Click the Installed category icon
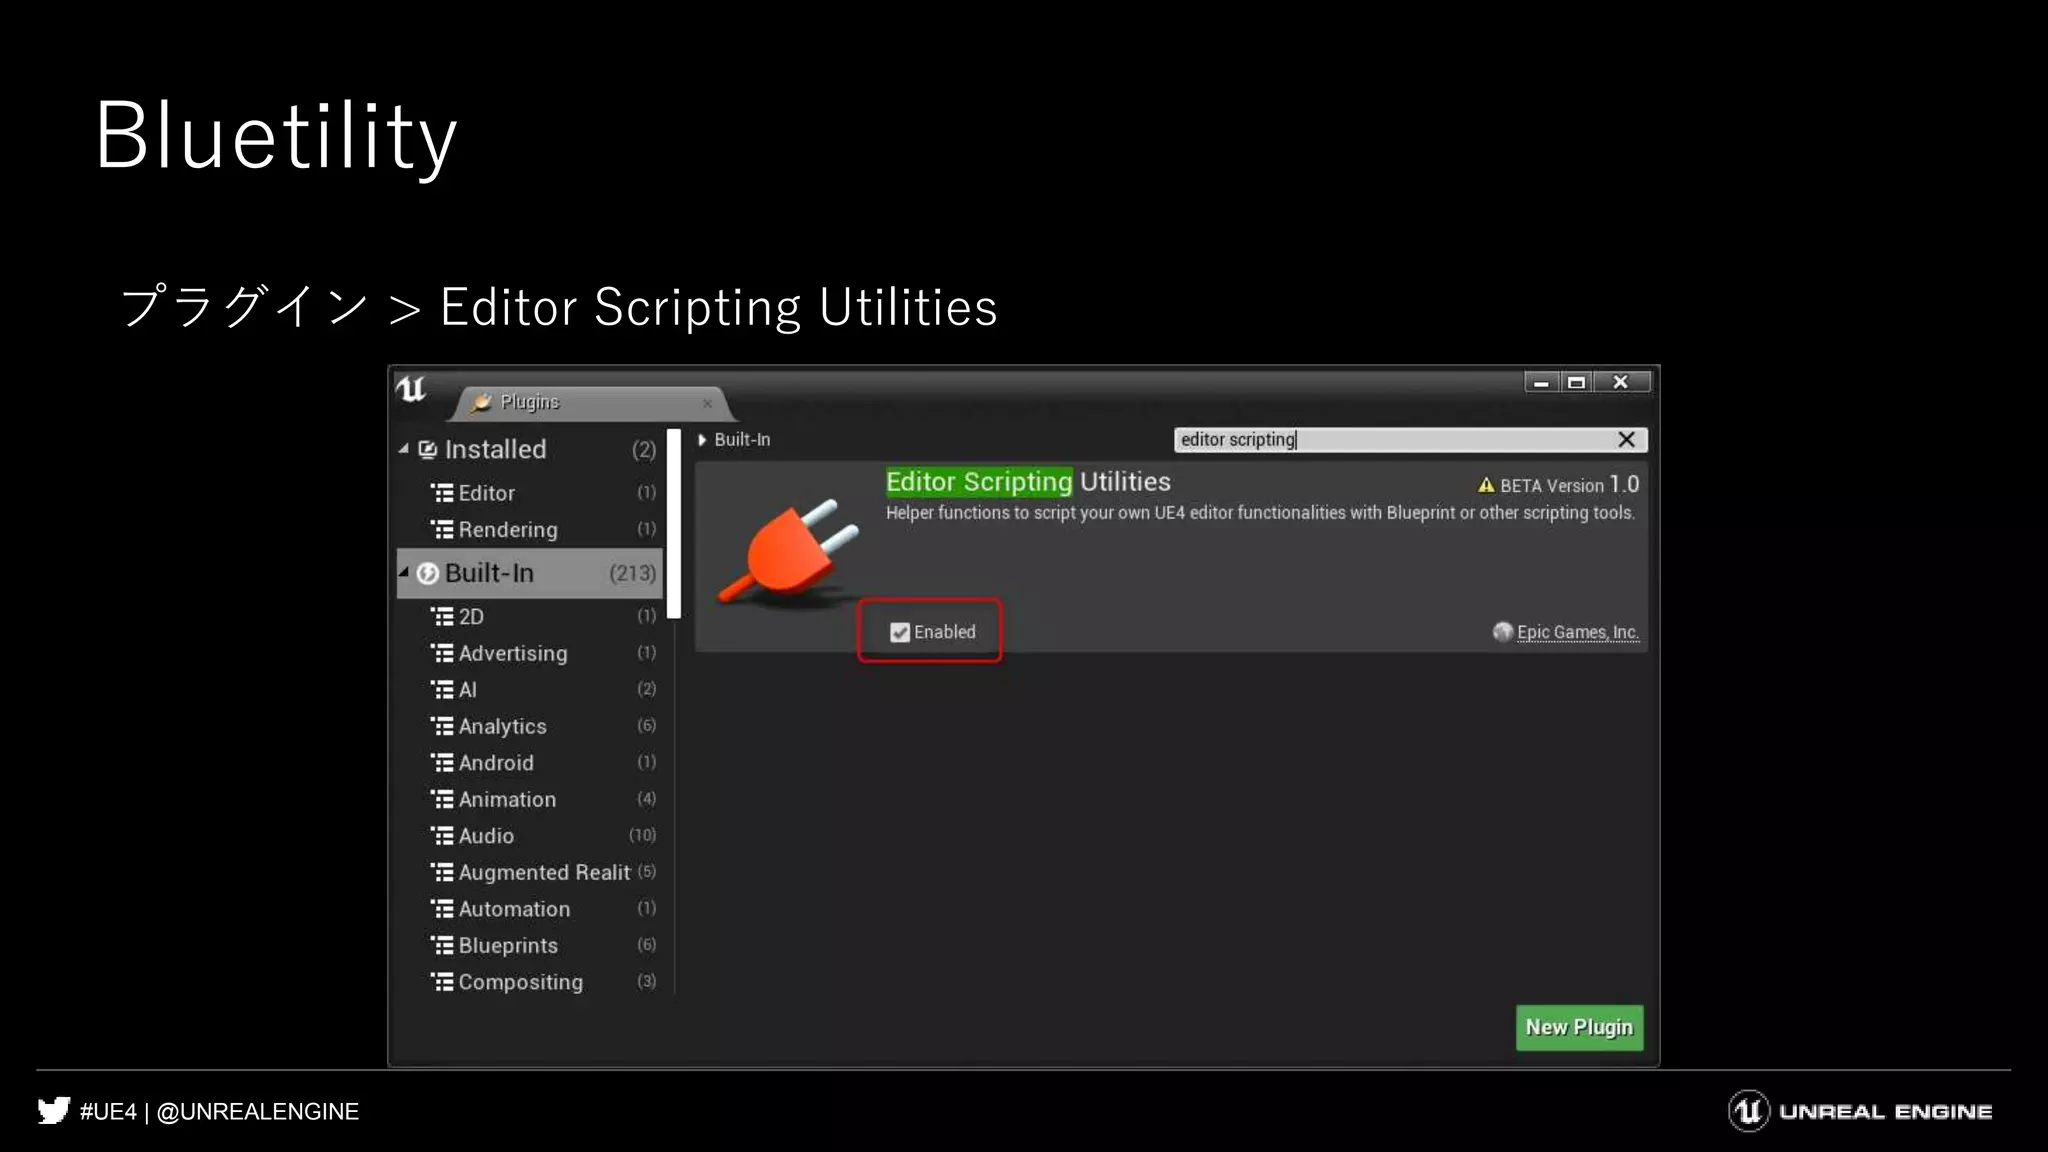Screen dimensions: 2048x1152 tap(427, 450)
